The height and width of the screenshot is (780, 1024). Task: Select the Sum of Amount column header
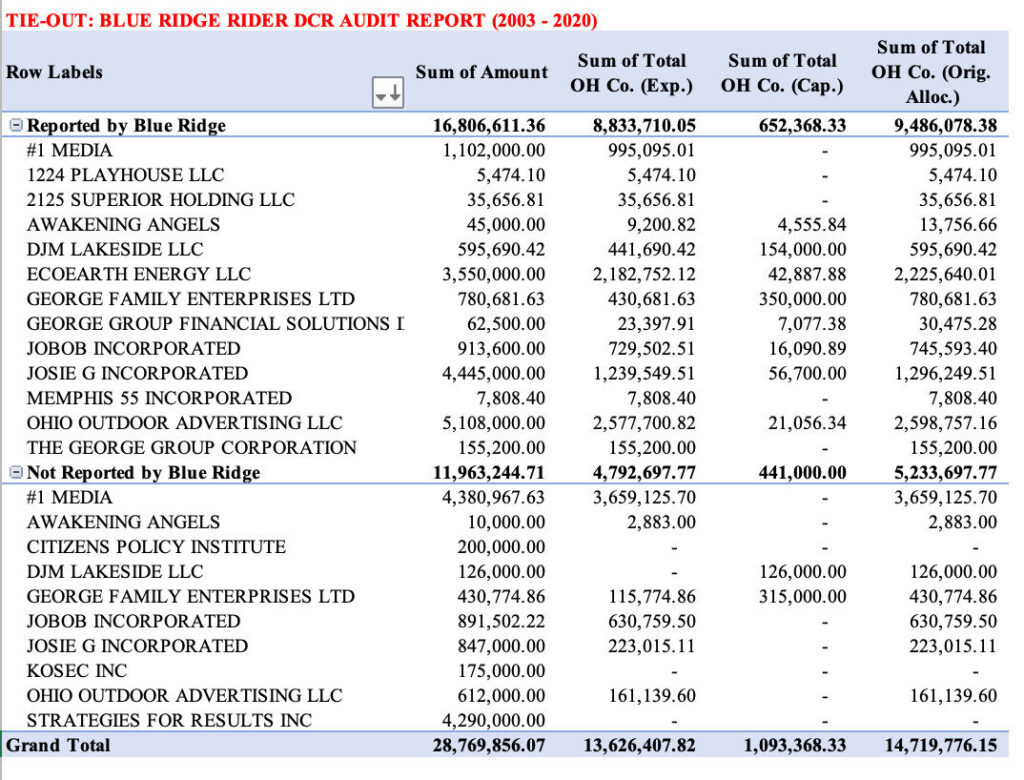pyautogui.click(x=482, y=72)
